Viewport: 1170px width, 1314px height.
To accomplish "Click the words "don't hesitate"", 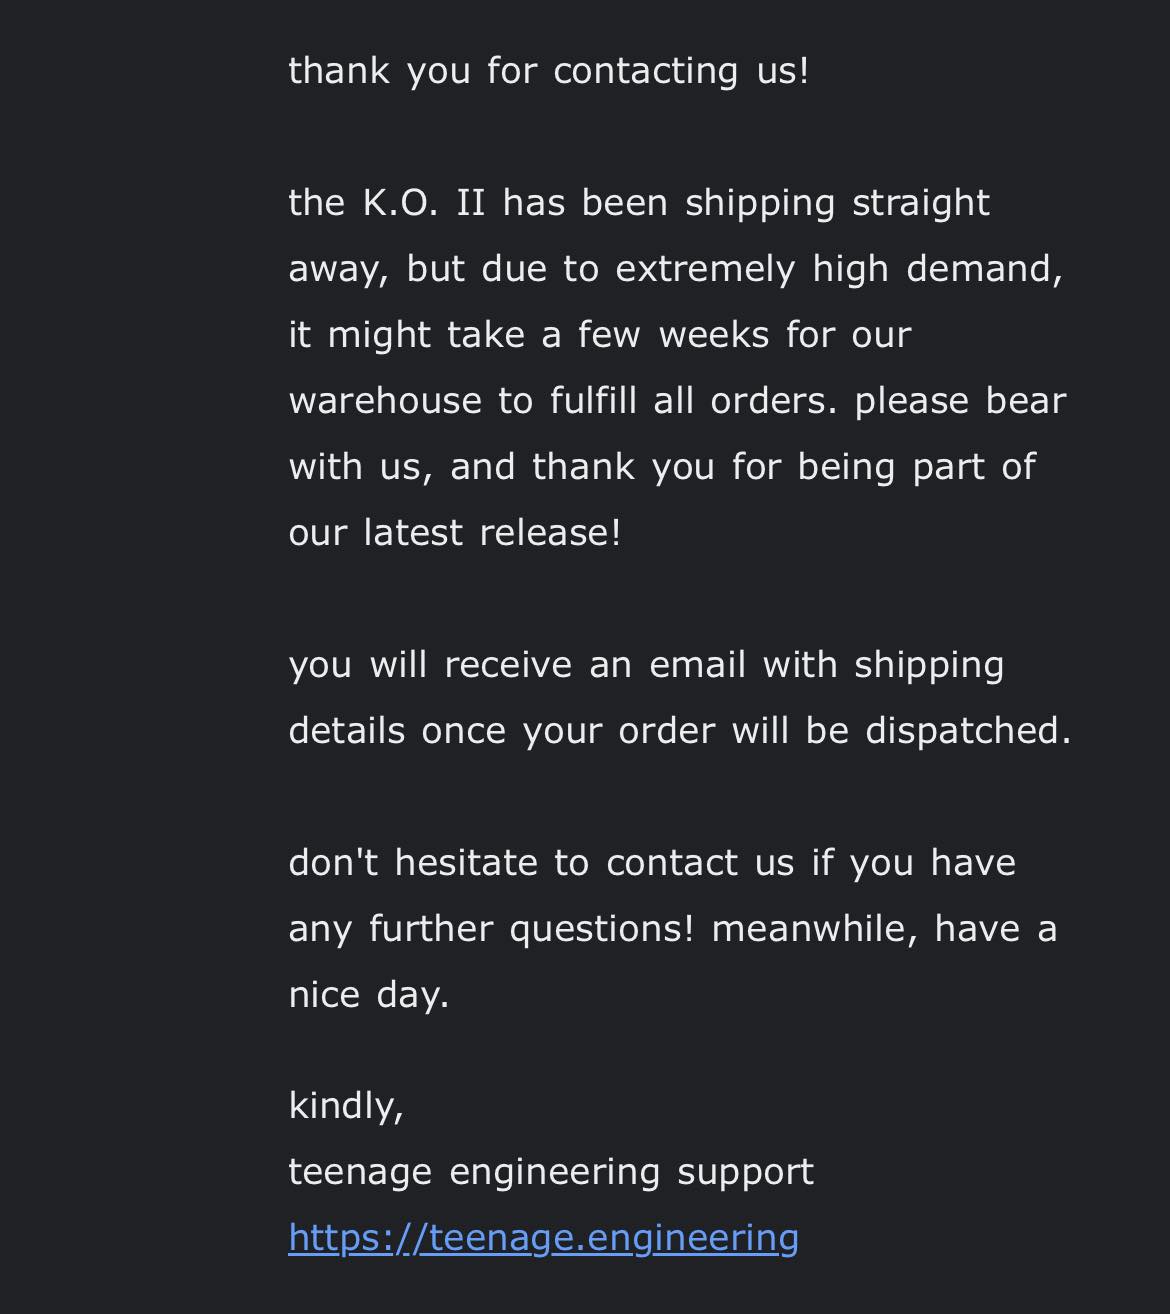I will pyautogui.click(x=412, y=863).
